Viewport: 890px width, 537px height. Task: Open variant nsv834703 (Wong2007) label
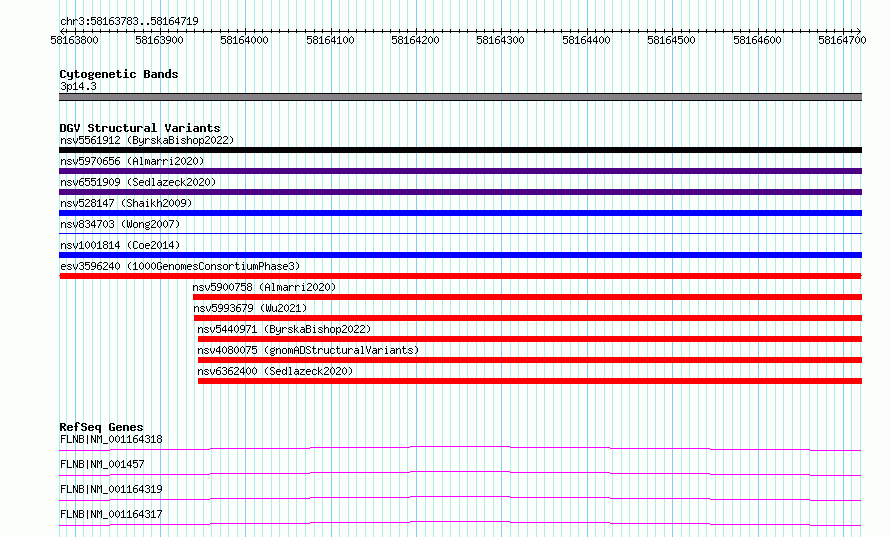pos(120,224)
